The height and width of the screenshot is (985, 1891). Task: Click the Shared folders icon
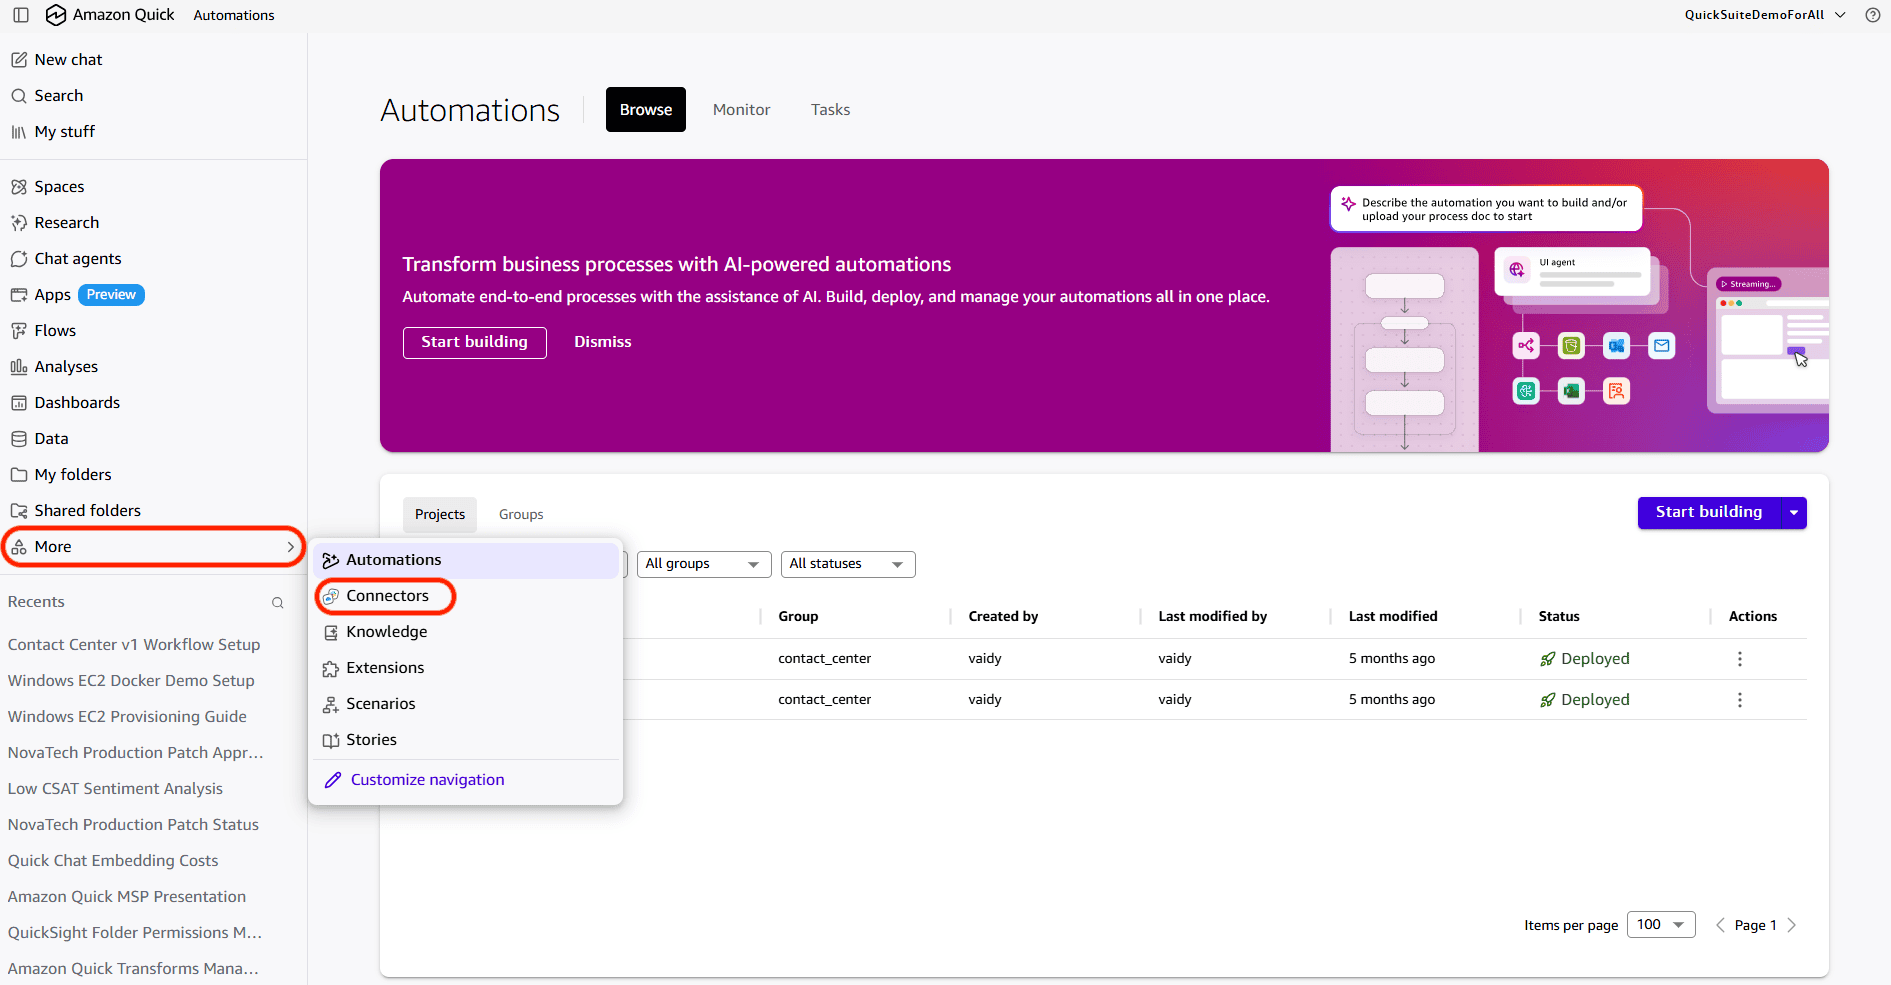(x=19, y=511)
